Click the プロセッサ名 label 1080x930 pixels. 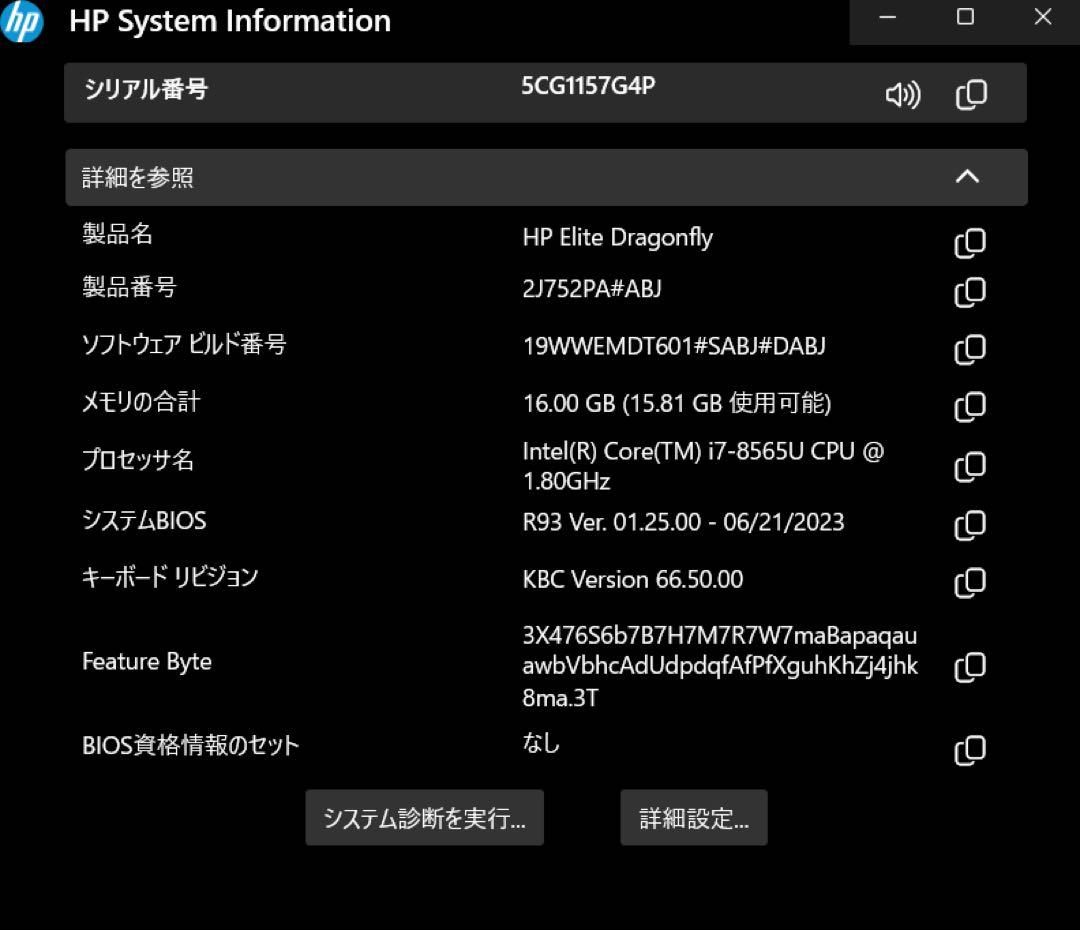[x=138, y=459]
